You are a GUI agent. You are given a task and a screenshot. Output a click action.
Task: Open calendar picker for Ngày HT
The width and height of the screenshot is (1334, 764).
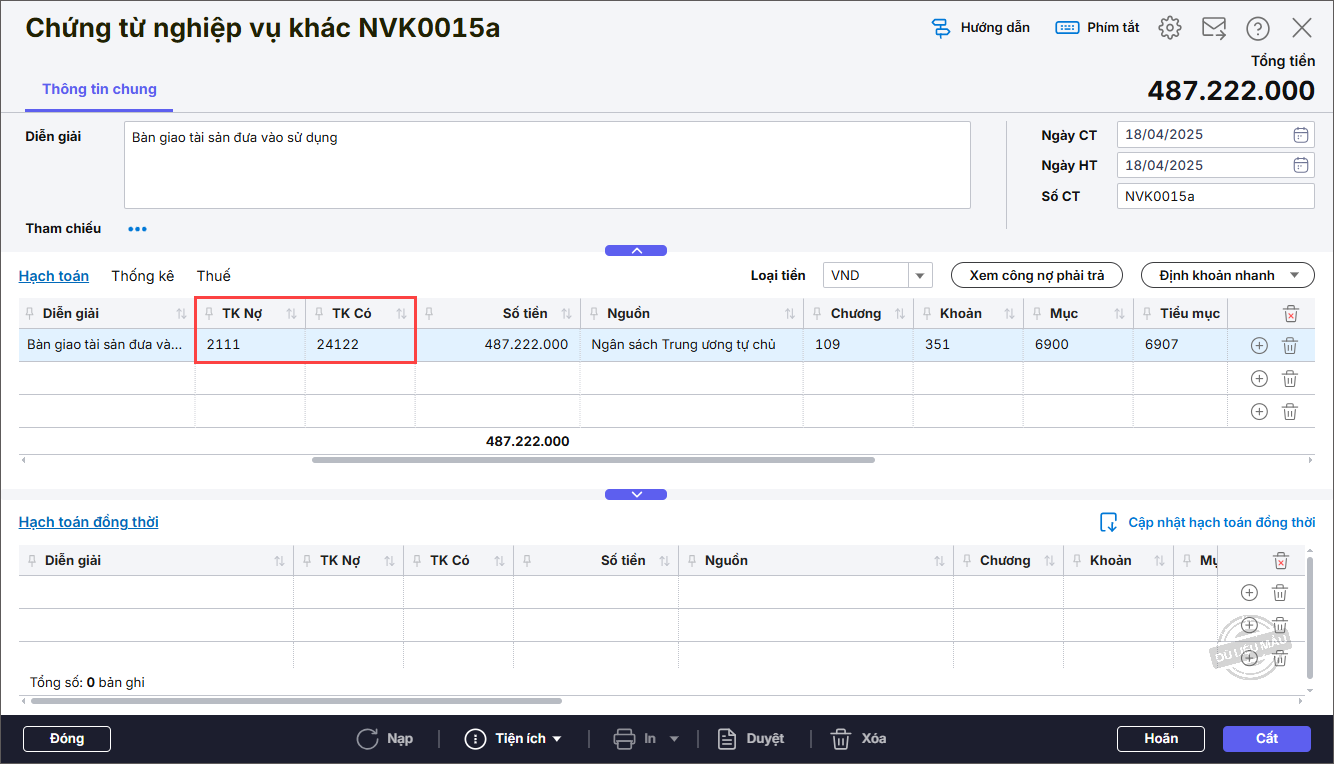click(1300, 165)
